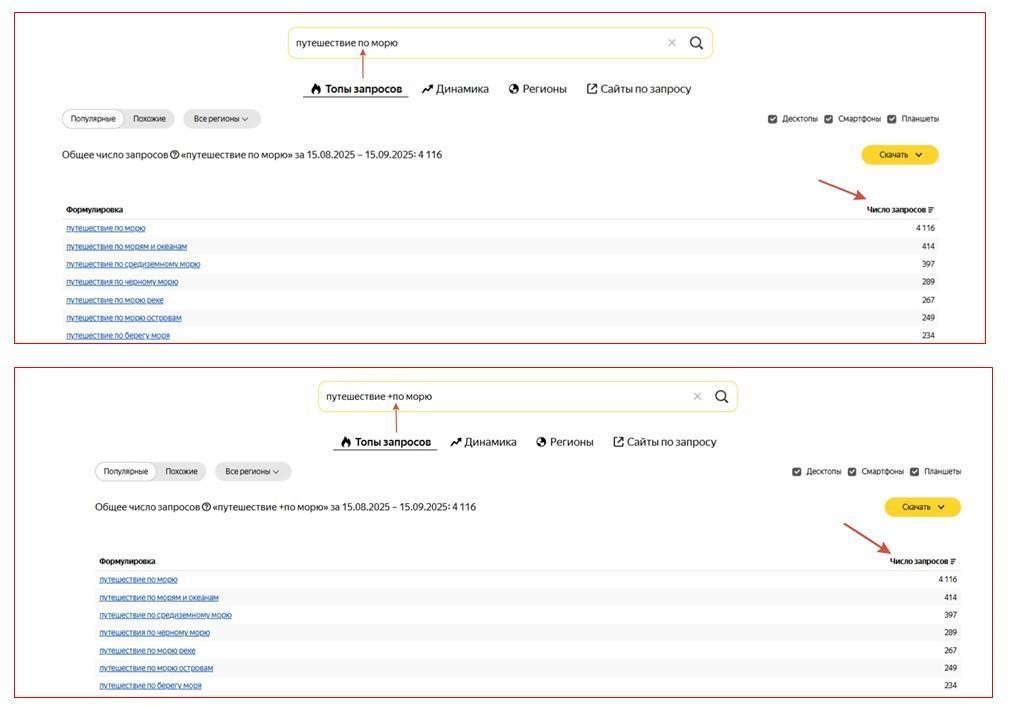Clear the «путешествие +по морю» query with X
Viewport: 1015px width, 720px height.
(x=697, y=396)
